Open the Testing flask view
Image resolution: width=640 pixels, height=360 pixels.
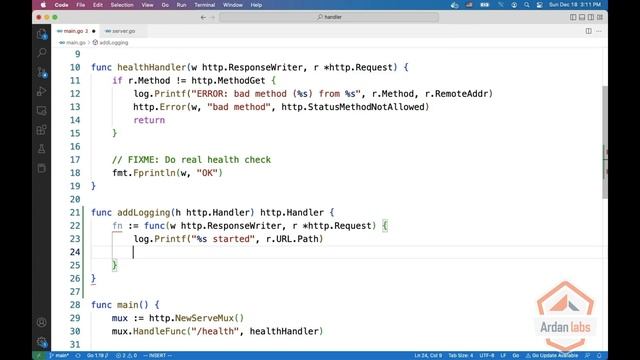(x=42, y=149)
